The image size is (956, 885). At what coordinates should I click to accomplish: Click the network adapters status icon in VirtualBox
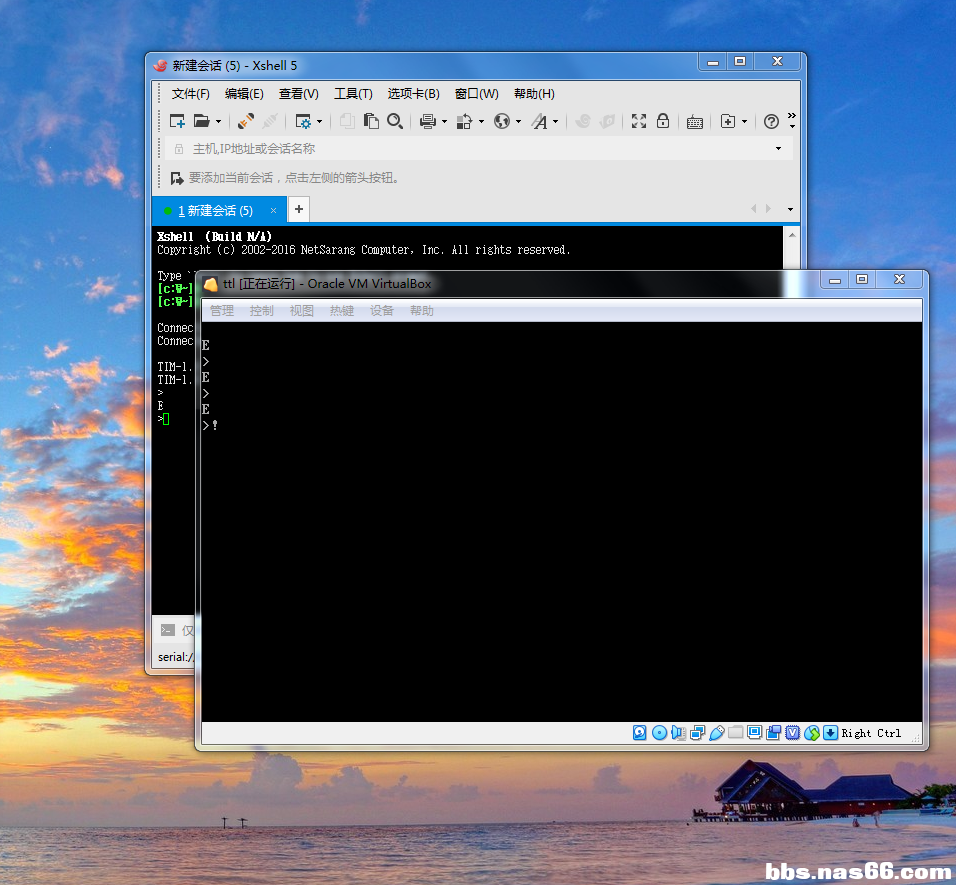697,733
